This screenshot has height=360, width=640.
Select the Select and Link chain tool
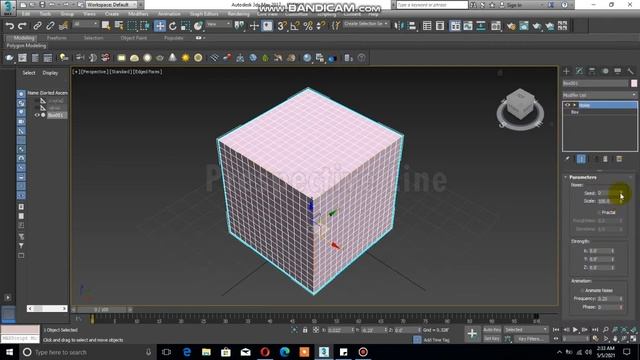coord(37,26)
